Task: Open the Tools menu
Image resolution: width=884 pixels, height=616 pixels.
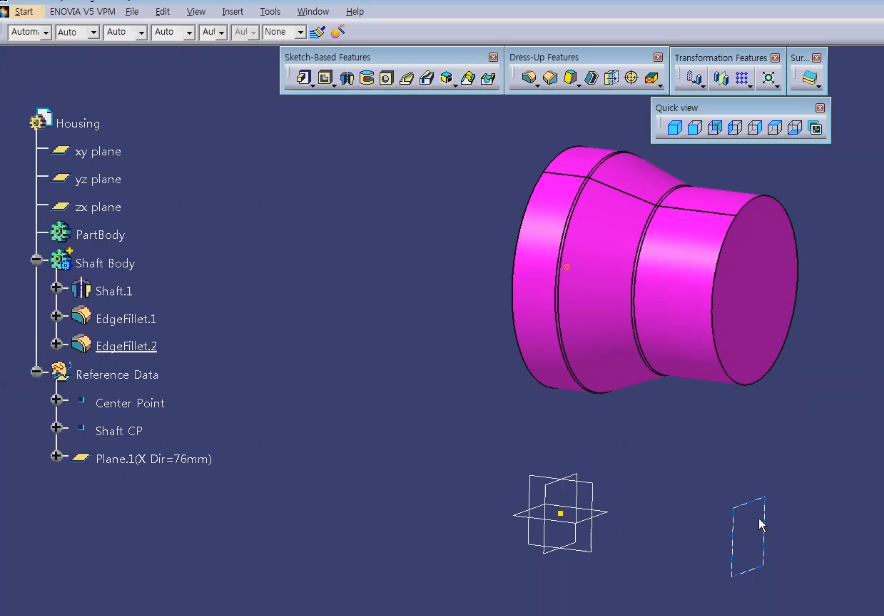Action: click(x=270, y=11)
